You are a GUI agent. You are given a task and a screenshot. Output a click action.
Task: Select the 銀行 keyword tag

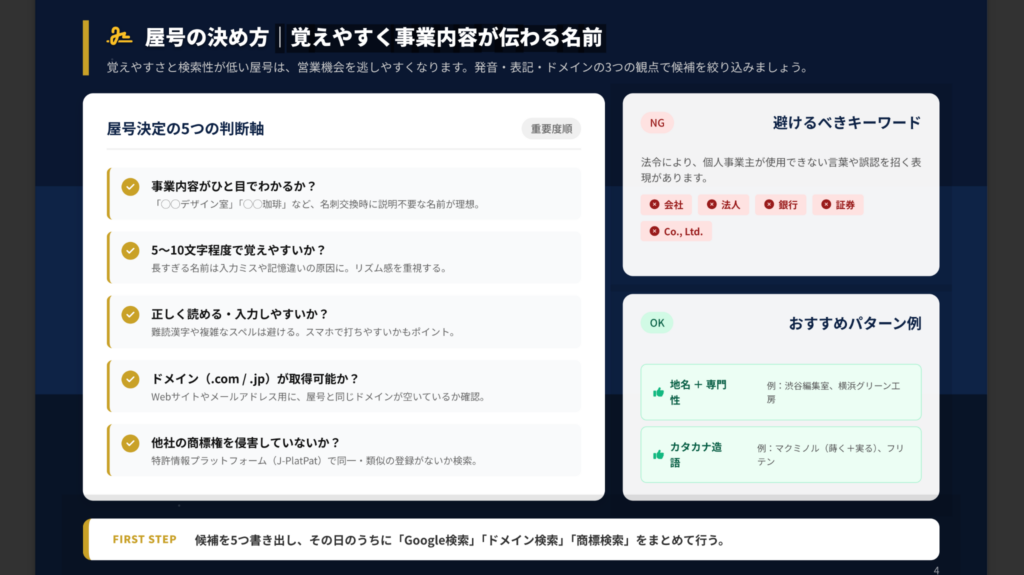(x=780, y=204)
